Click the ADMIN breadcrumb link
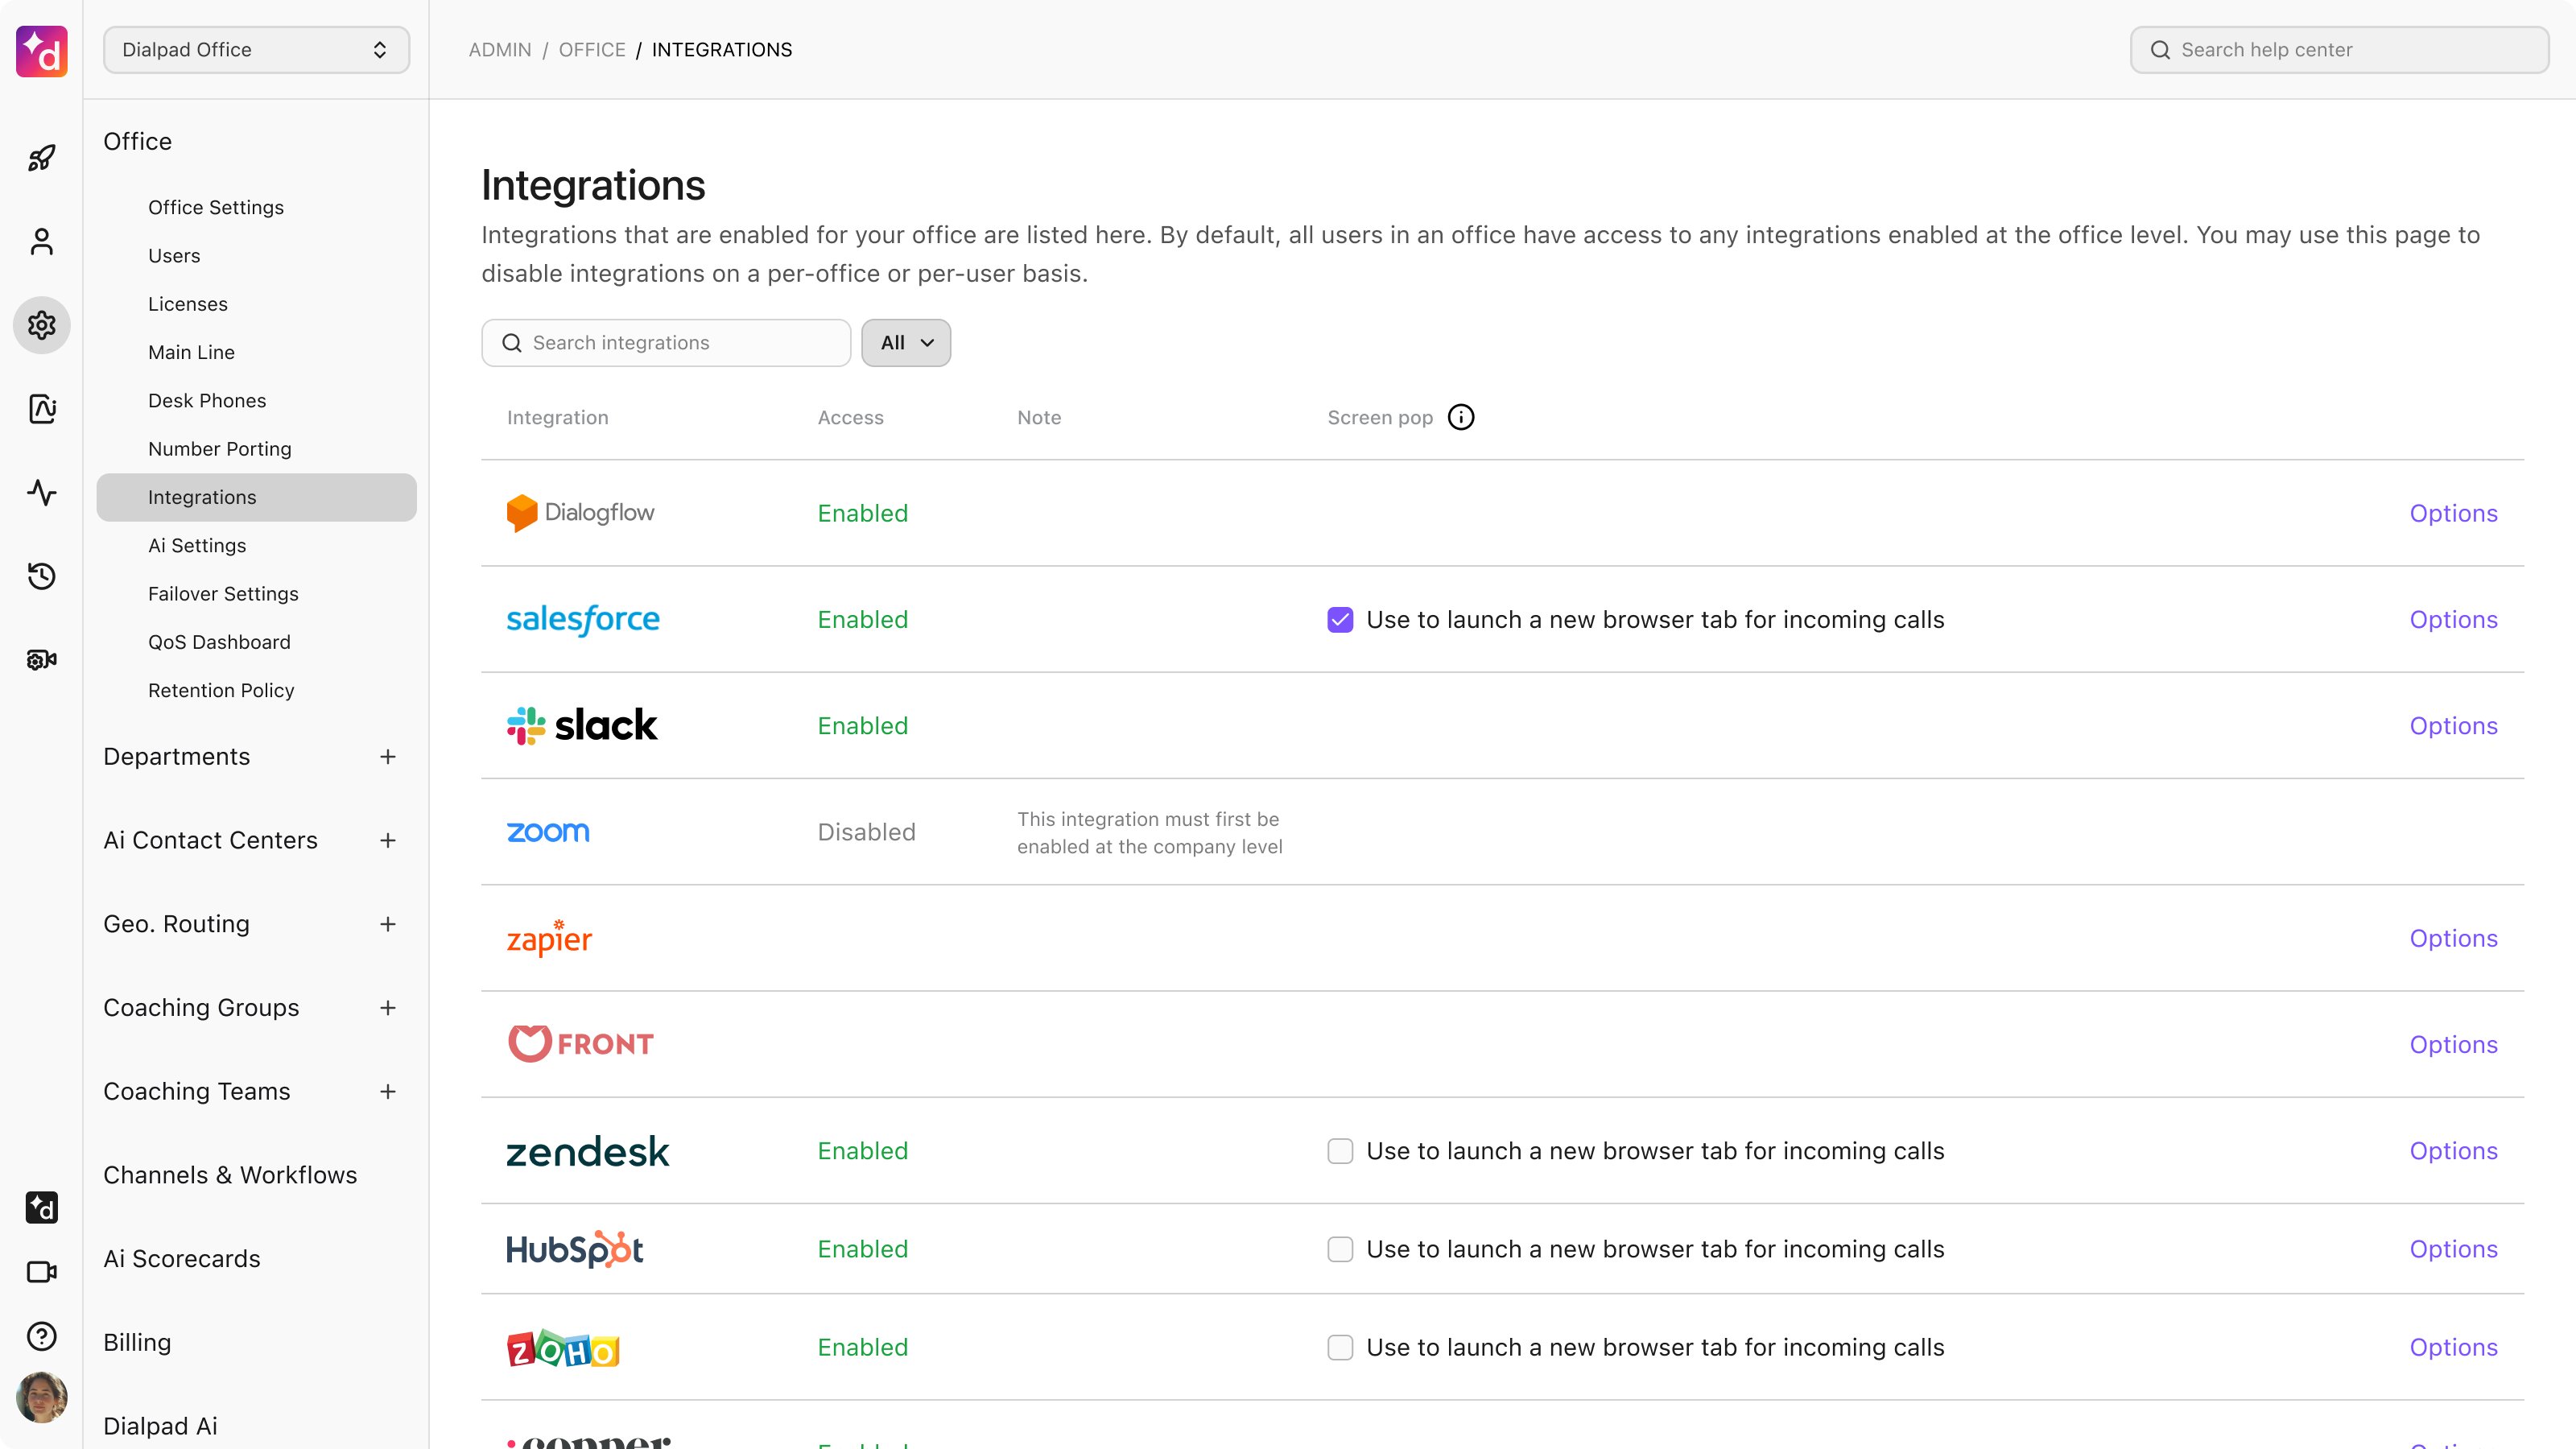 [x=500, y=50]
